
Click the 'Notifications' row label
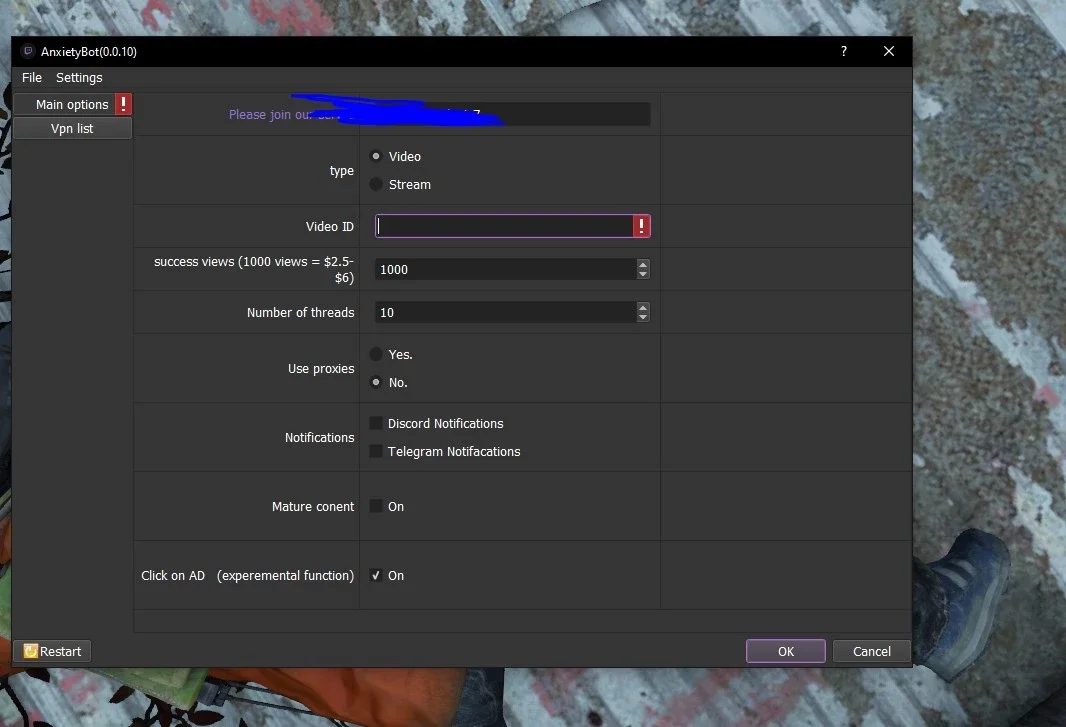click(320, 437)
